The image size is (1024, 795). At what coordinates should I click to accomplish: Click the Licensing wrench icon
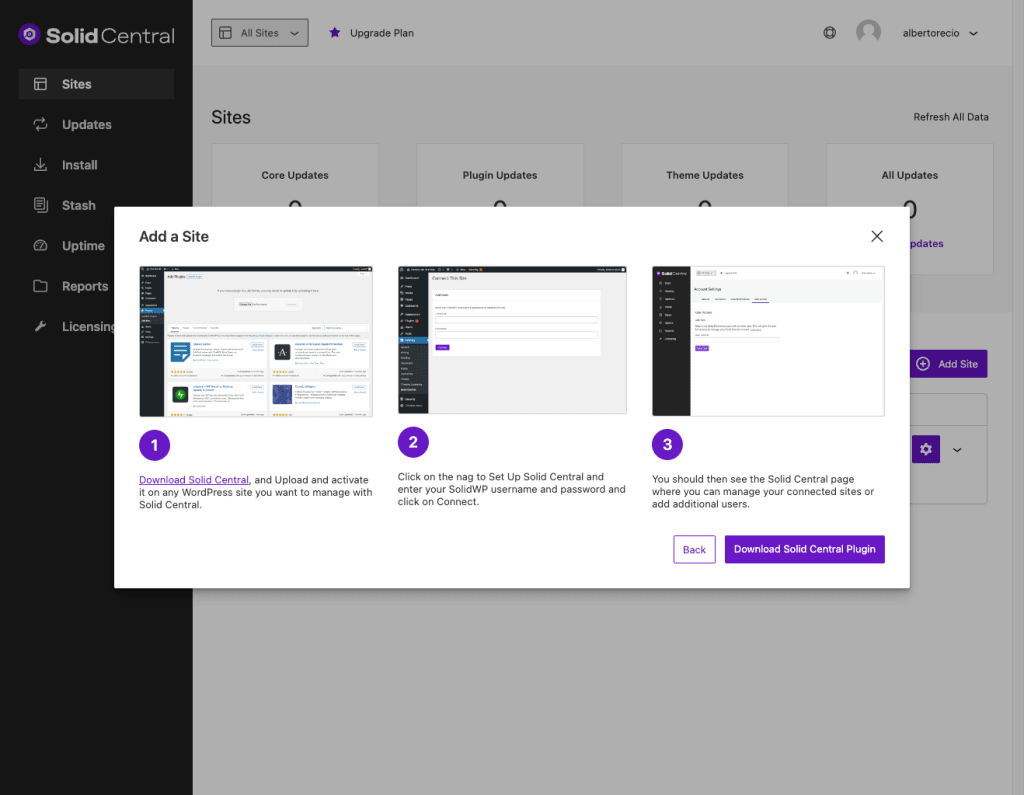coord(40,327)
